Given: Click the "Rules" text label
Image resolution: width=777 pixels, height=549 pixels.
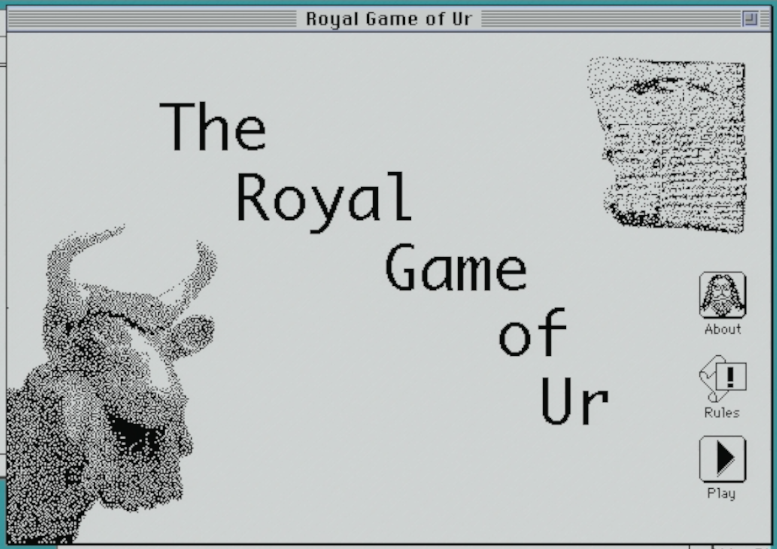Looking at the screenshot, I should click(x=721, y=412).
